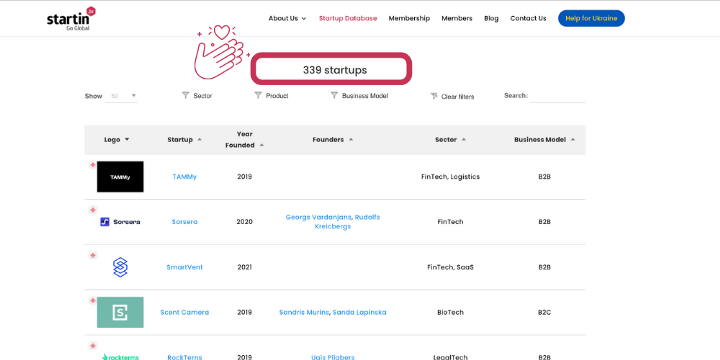
Task: Click the Scent Camera green logo
Action: click(x=120, y=312)
